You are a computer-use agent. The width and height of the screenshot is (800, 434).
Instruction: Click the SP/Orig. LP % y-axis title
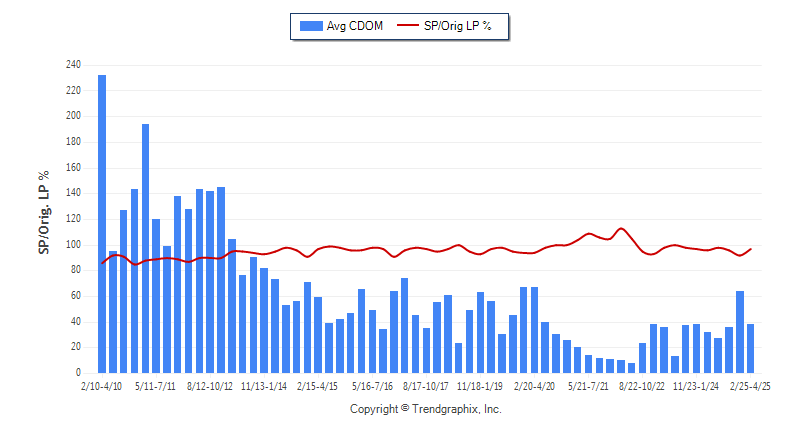44,212
